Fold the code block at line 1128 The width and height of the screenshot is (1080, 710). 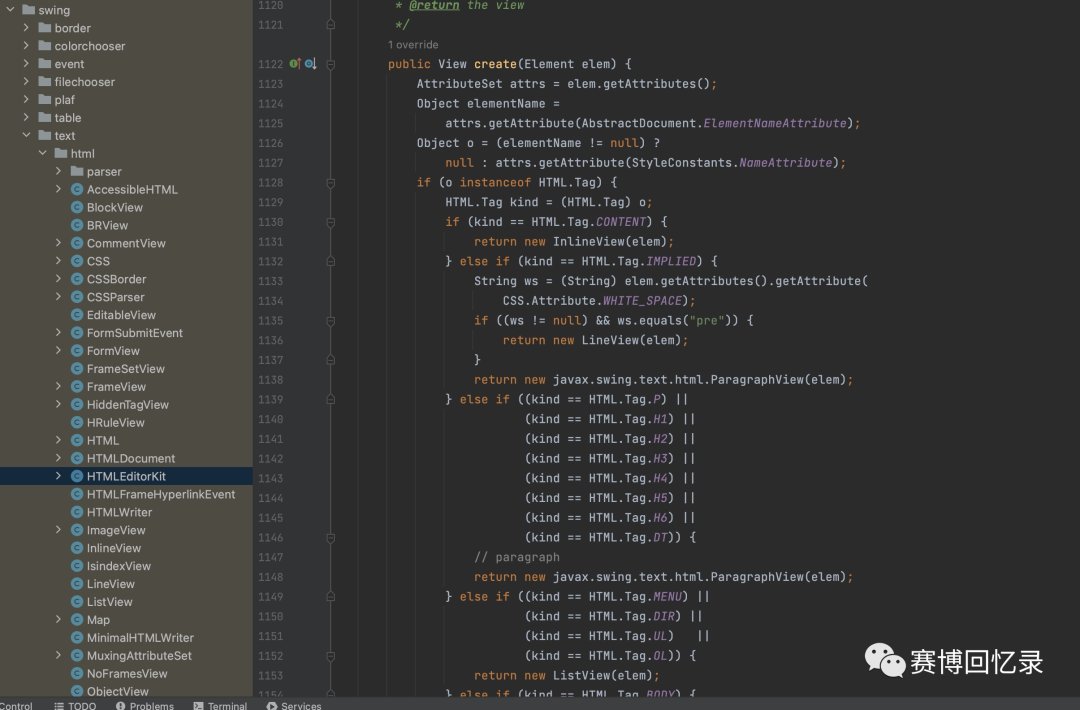(331, 182)
